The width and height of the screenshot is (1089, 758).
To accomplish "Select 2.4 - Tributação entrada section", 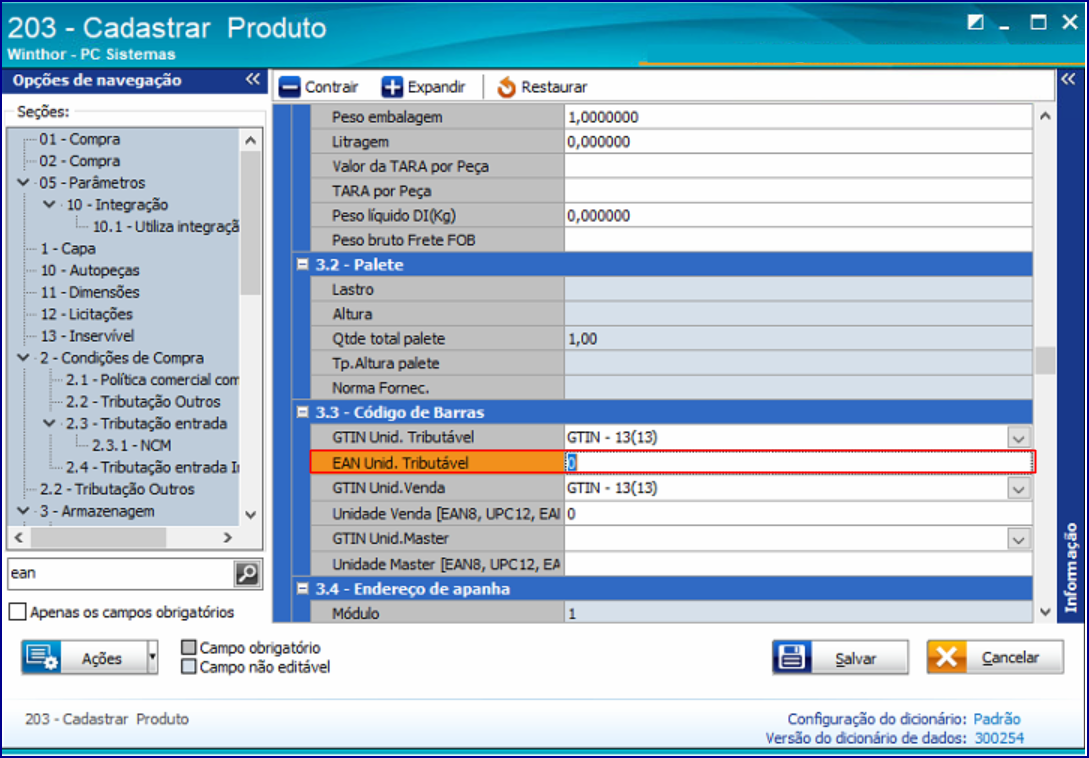I will pyautogui.click(x=152, y=467).
